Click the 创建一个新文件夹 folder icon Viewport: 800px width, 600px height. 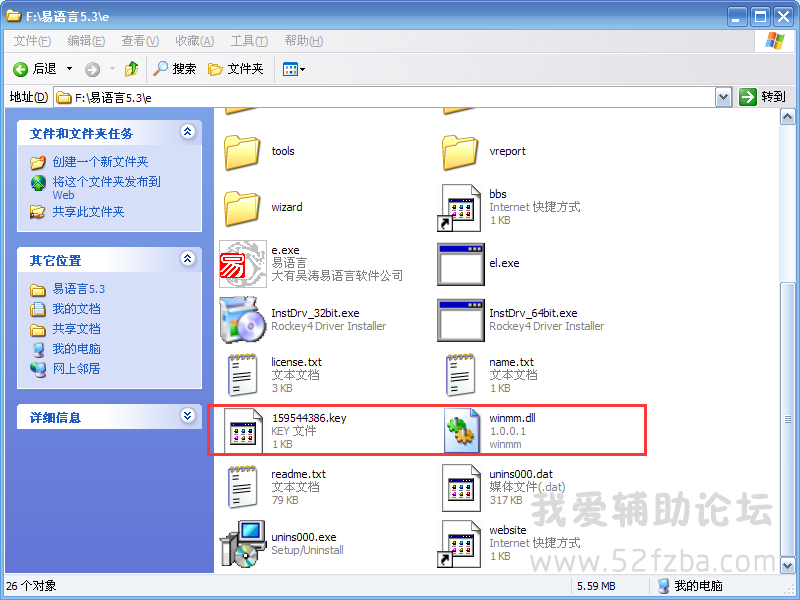point(38,162)
